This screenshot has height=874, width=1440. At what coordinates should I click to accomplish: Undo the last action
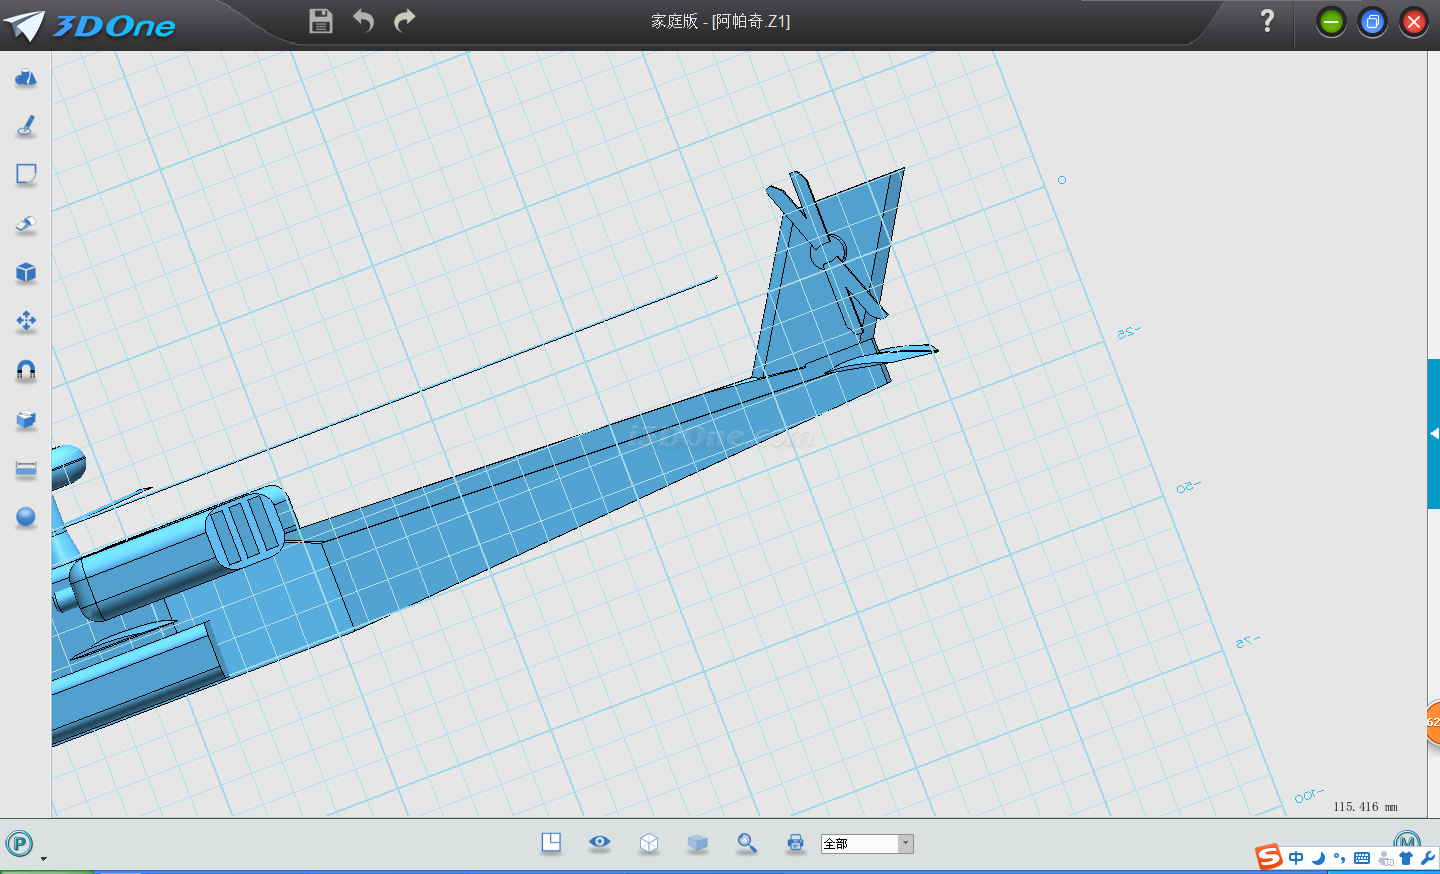coord(363,21)
